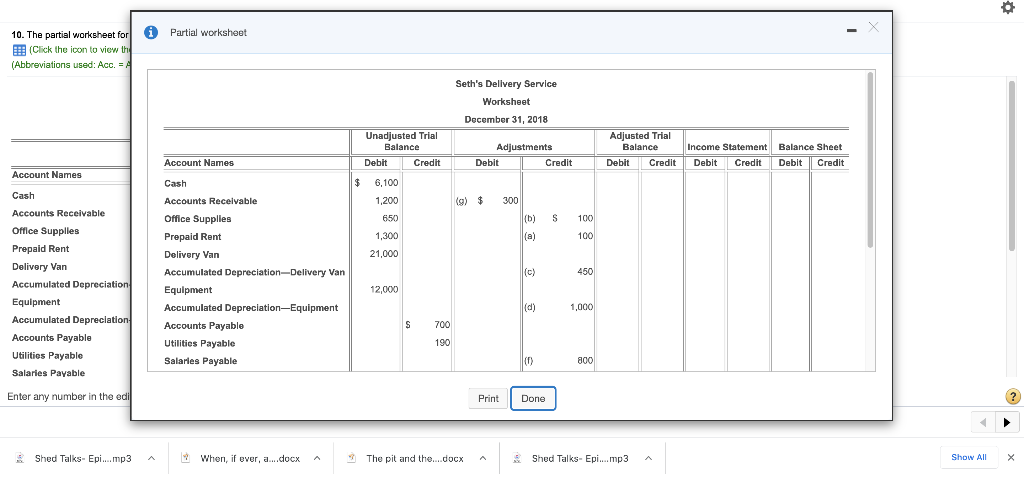Image resolution: width=1024 pixels, height=478 pixels.
Task: Click the (d) credit adjustment 1,000
Action: (581, 306)
